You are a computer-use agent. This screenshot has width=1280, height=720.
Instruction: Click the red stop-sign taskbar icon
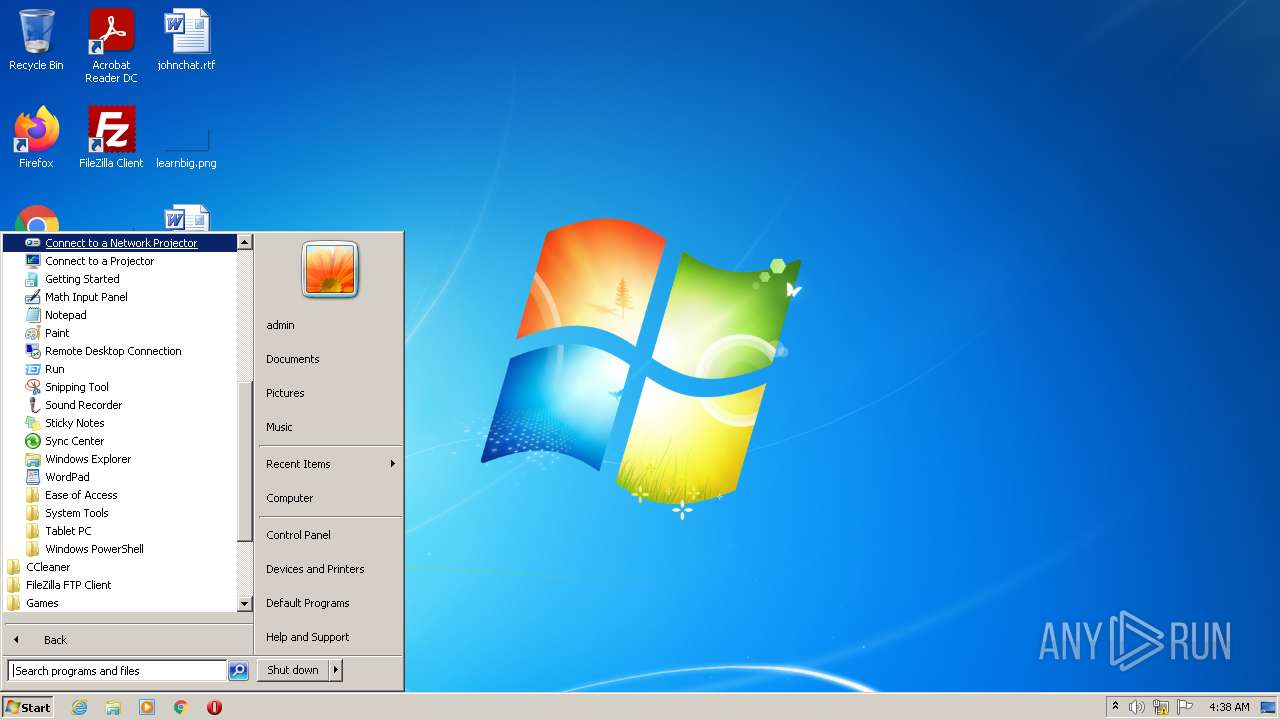[x=214, y=707]
